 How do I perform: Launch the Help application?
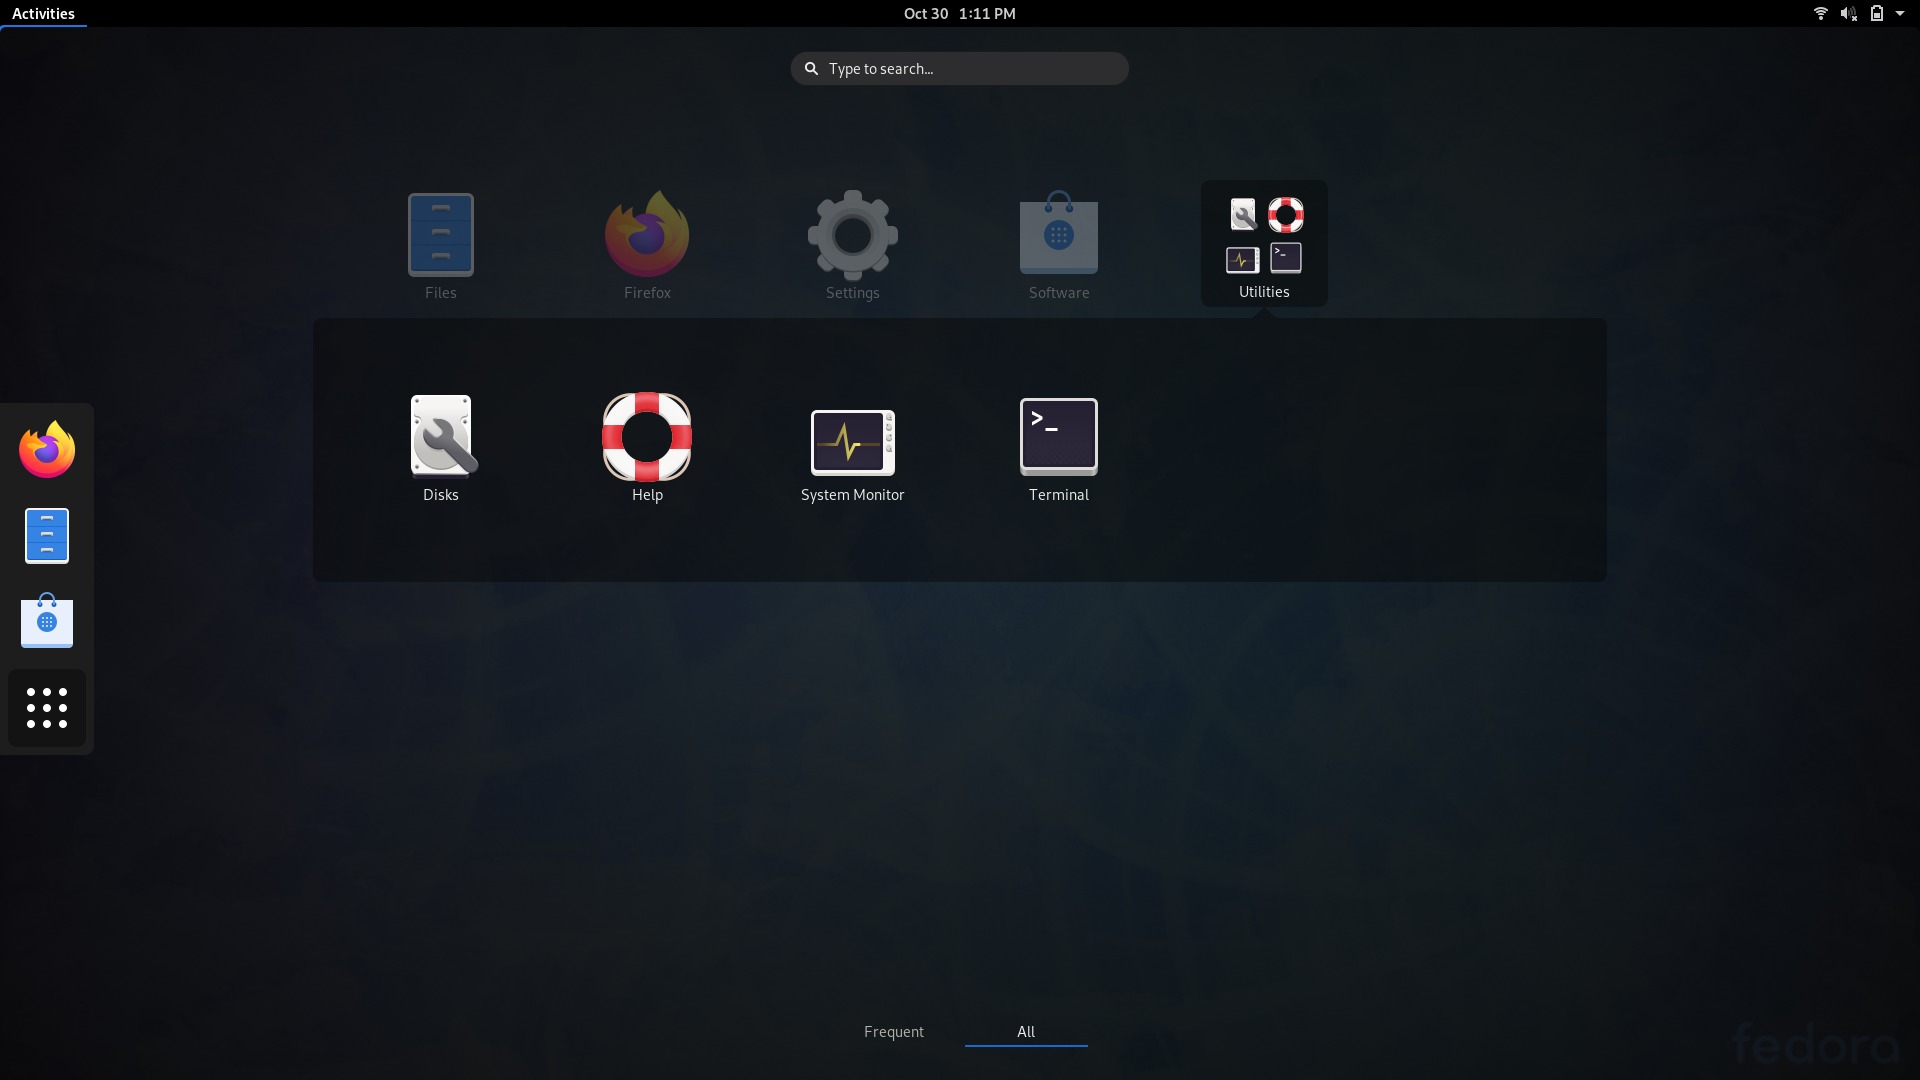(647, 448)
